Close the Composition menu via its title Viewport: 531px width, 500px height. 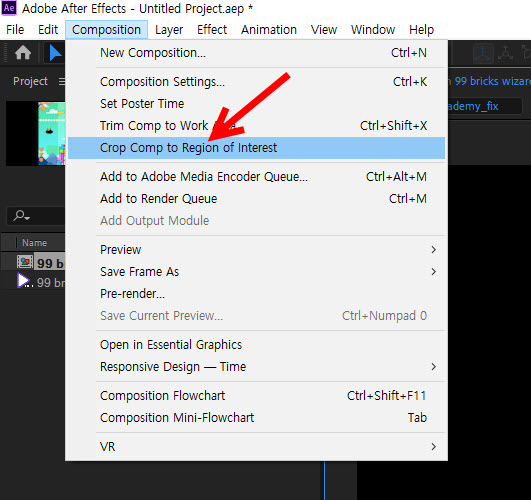pyautogui.click(x=106, y=30)
